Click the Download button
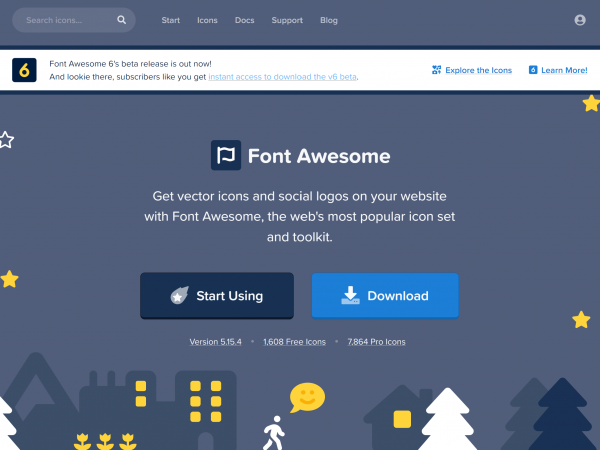 (385, 295)
